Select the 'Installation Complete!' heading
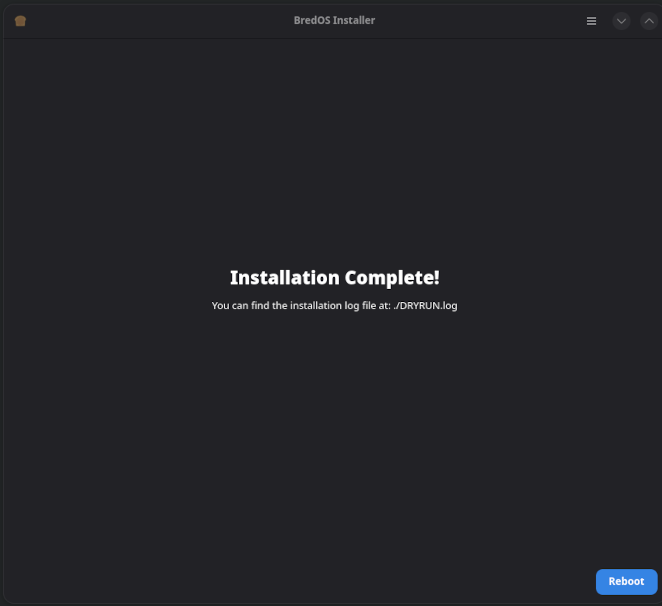 coord(334,278)
